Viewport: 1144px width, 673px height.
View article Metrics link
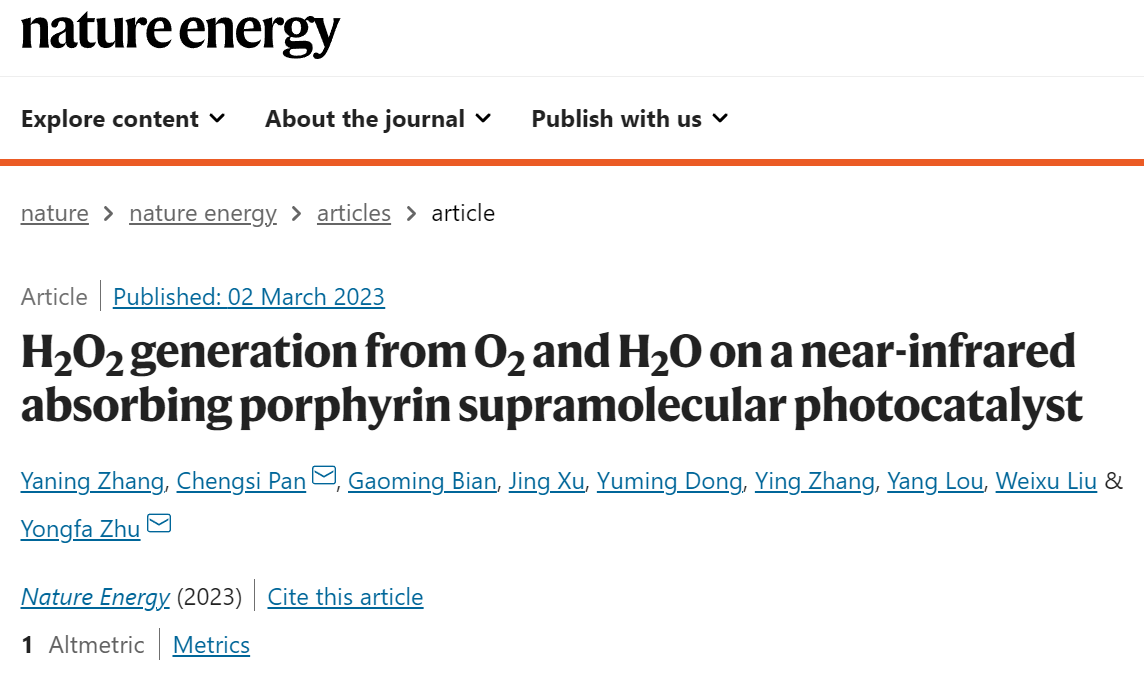point(212,645)
